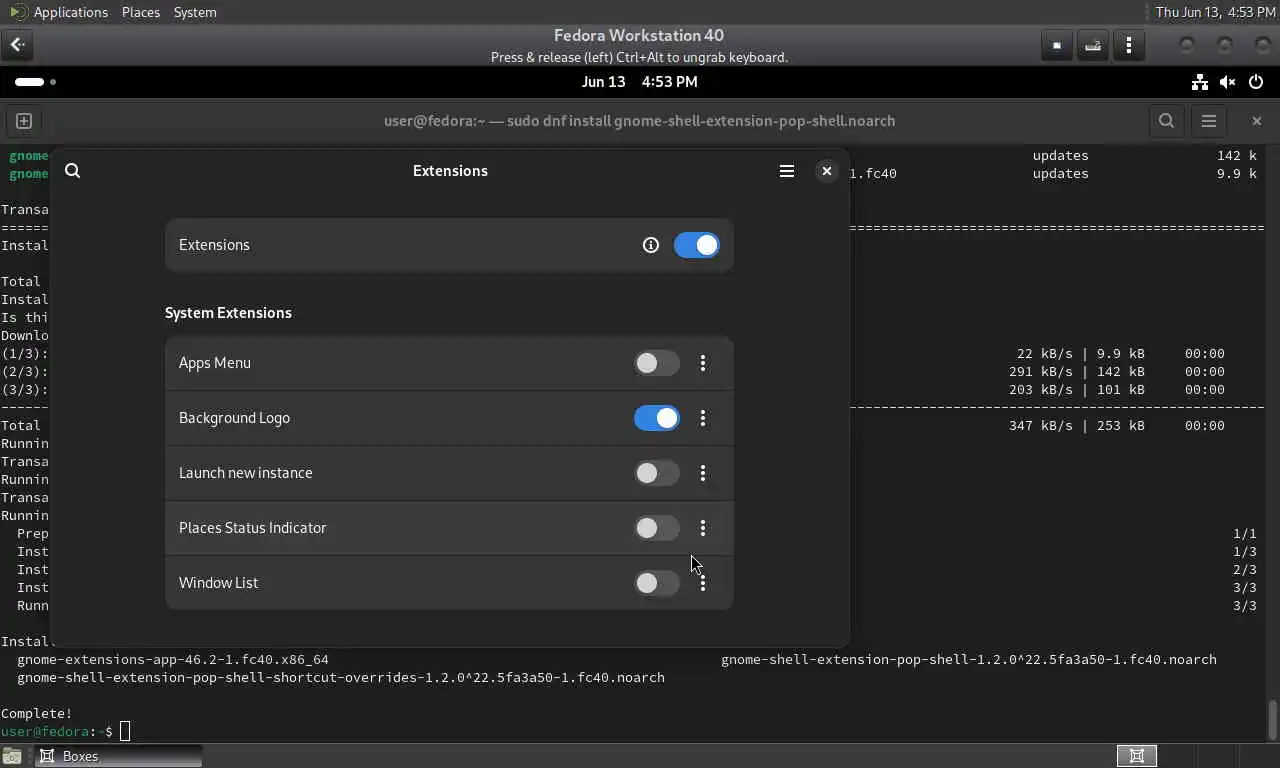
Task: Open the clock showing Jun 13 4:53 PM
Action: coord(640,82)
